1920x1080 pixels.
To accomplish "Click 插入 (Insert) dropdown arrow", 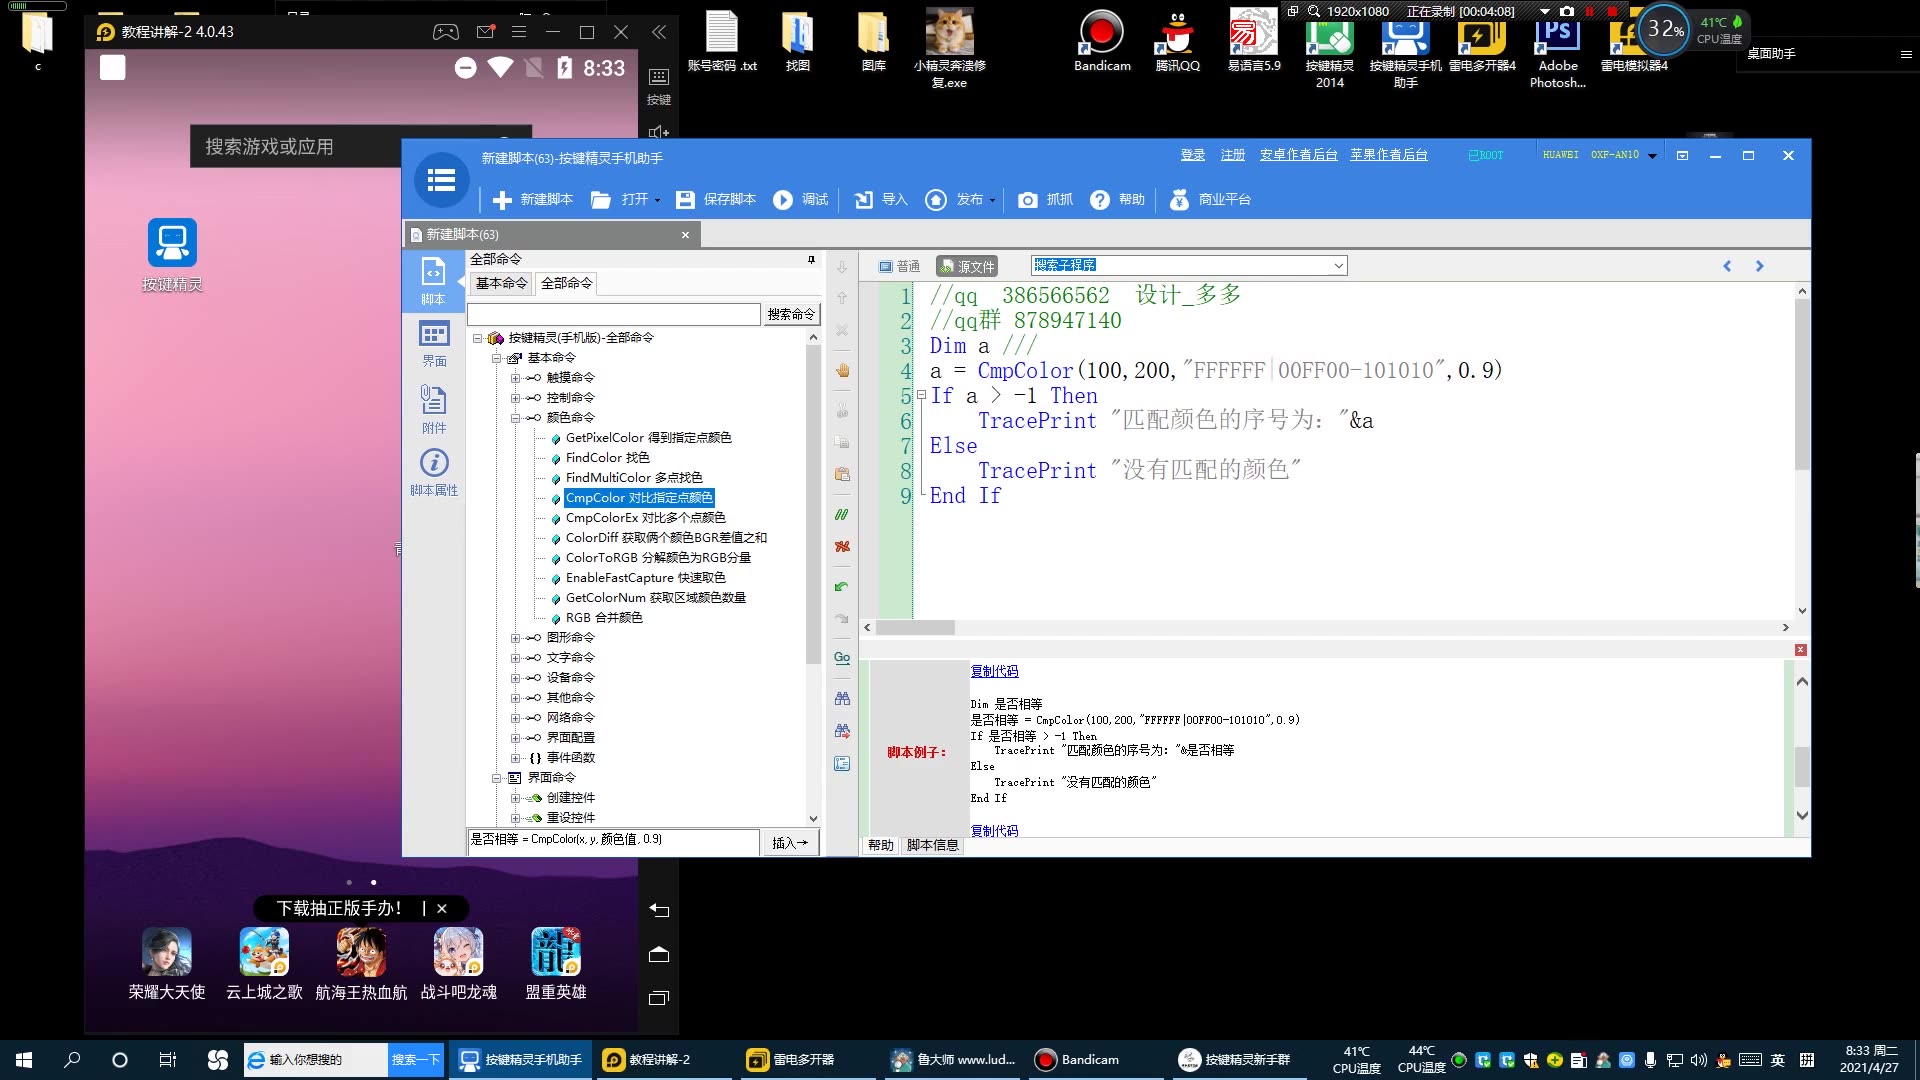I will [806, 841].
